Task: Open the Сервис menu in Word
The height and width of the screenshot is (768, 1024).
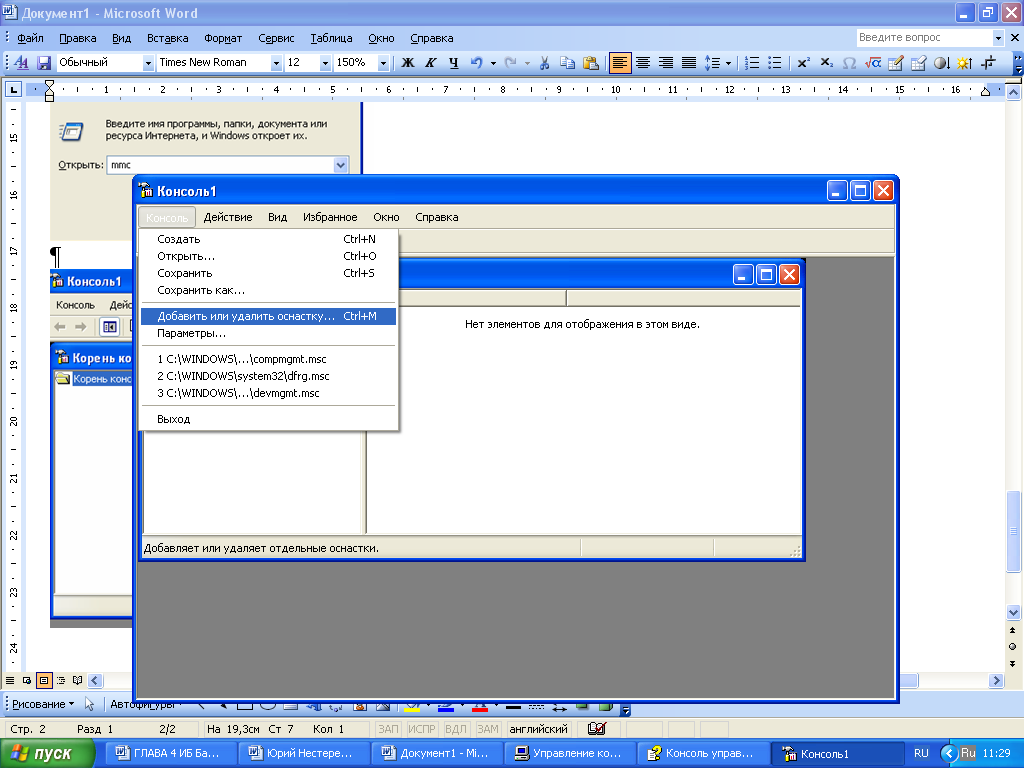Action: tap(276, 38)
